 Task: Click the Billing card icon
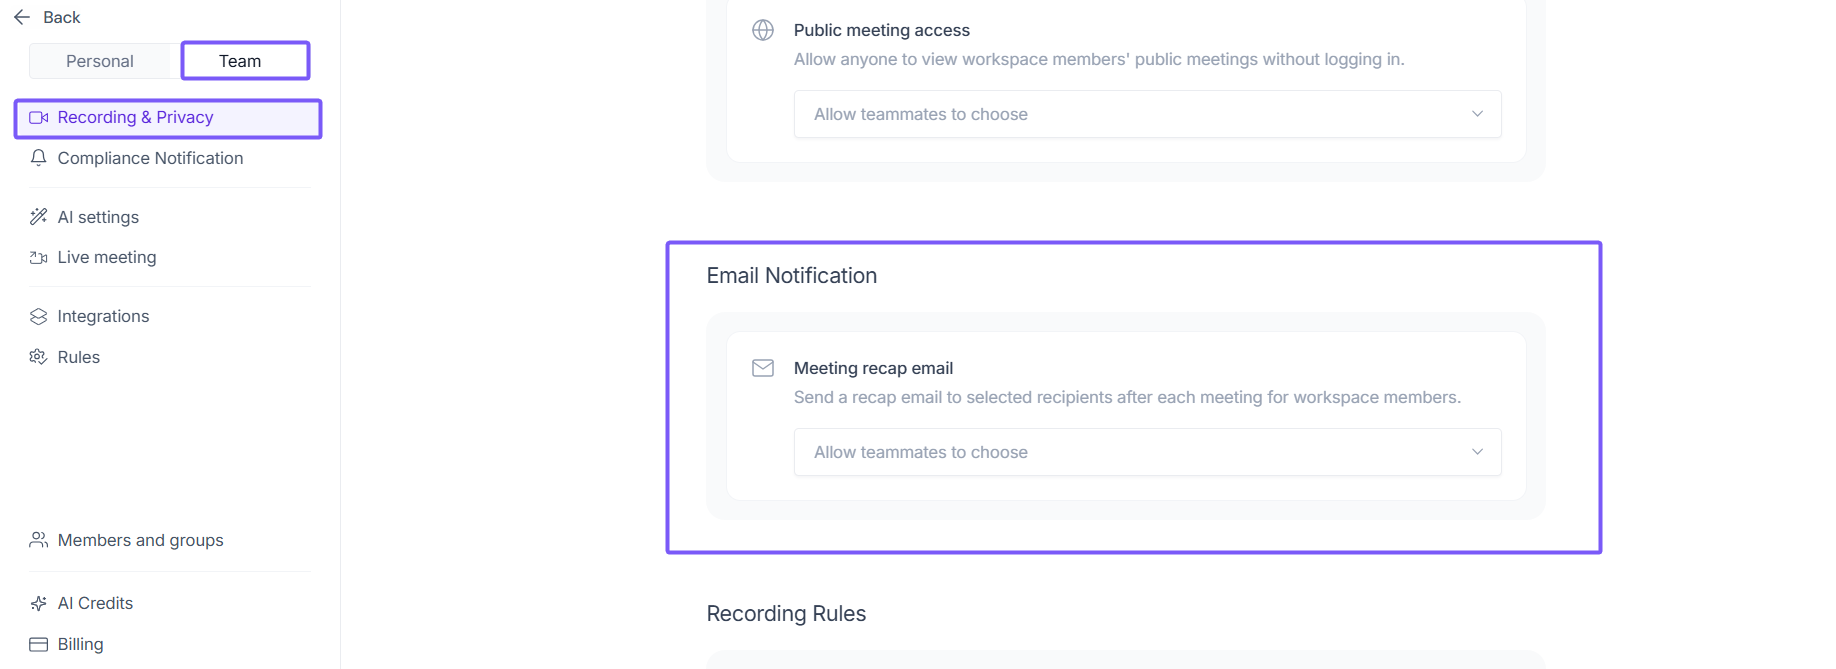39,644
